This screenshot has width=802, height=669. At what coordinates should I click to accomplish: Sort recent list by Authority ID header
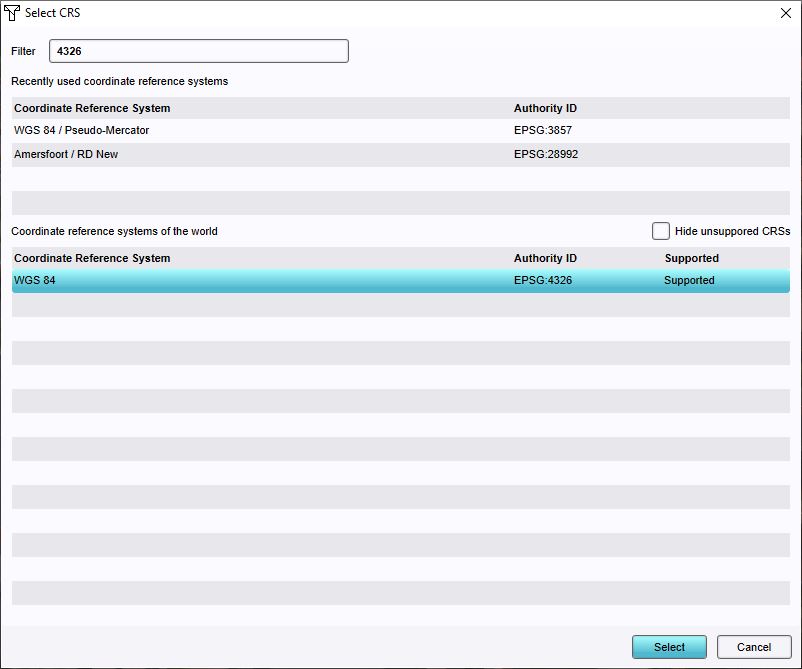[x=545, y=108]
